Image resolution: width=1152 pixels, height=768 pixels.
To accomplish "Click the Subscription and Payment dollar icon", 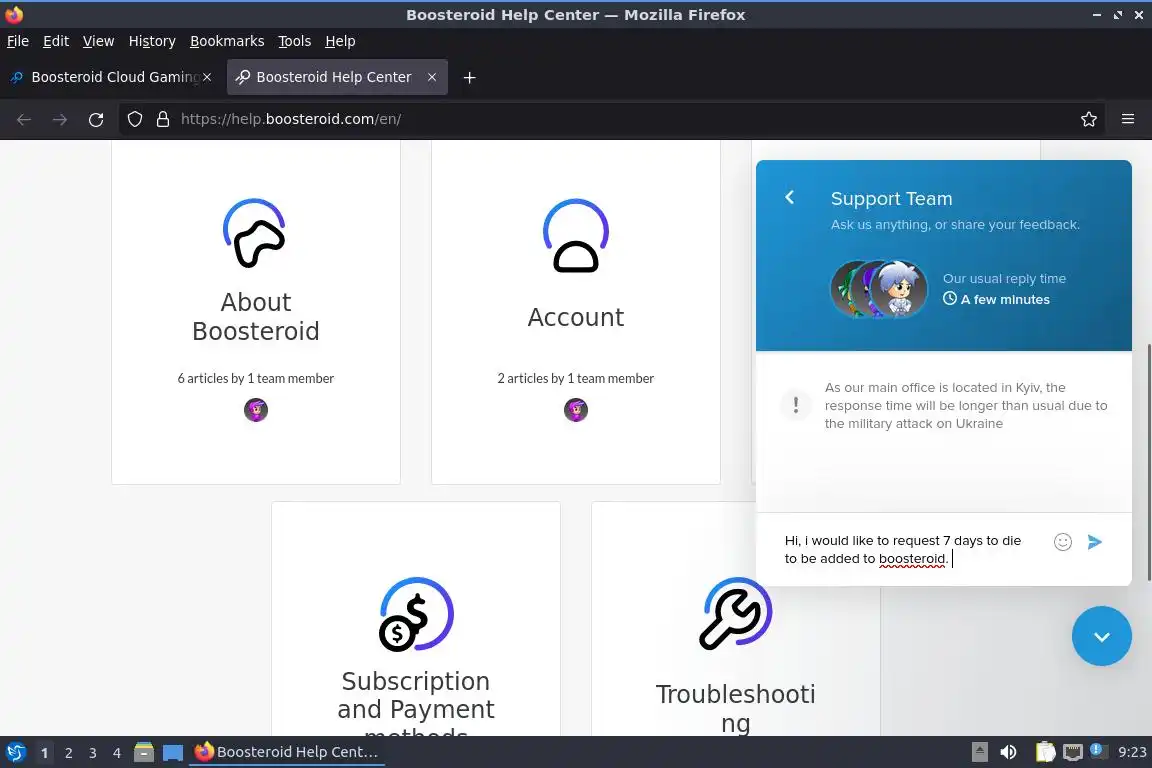I will (416, 614).
